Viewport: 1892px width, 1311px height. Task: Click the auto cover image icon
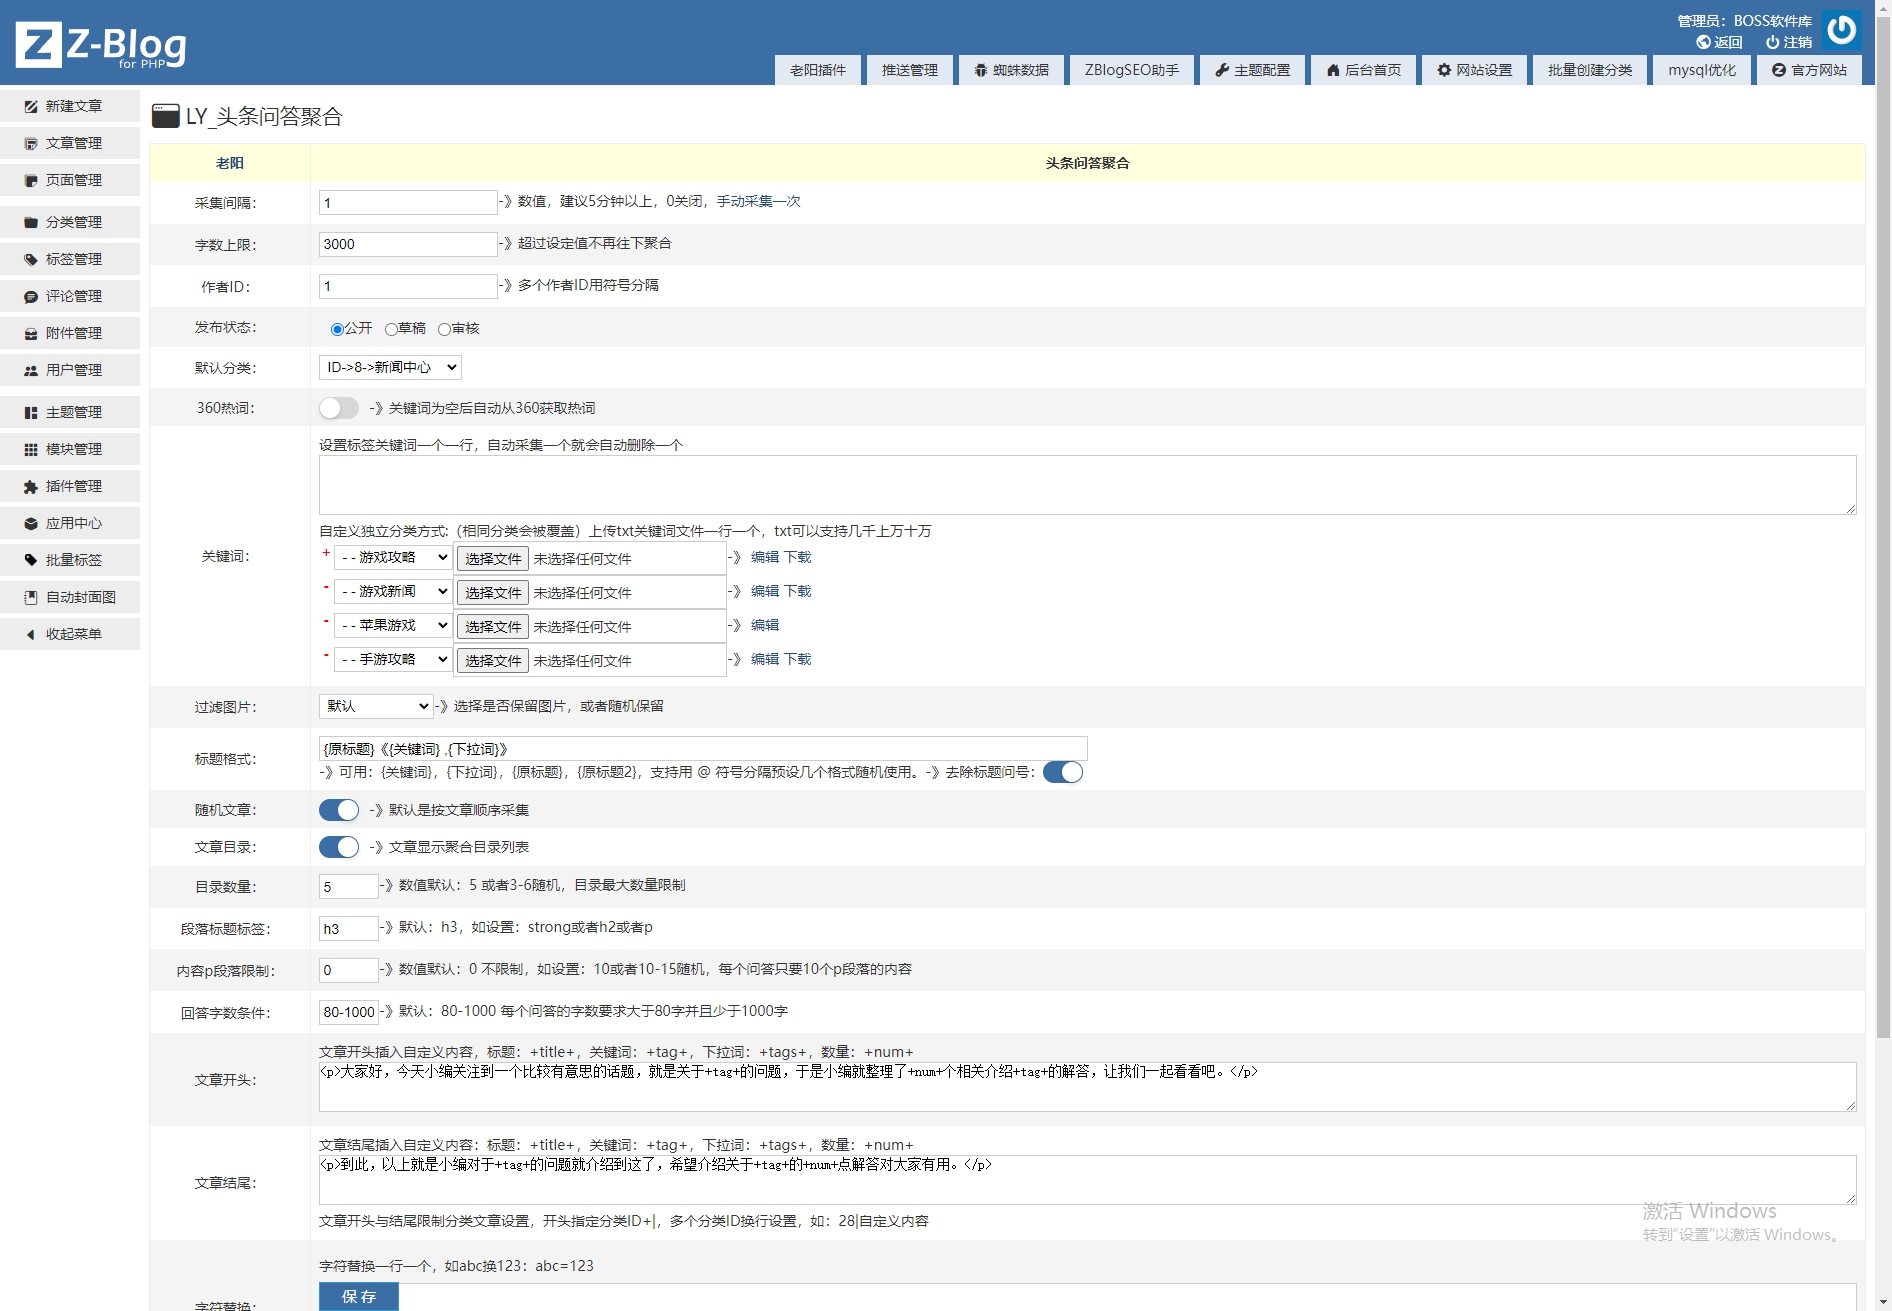31,597
